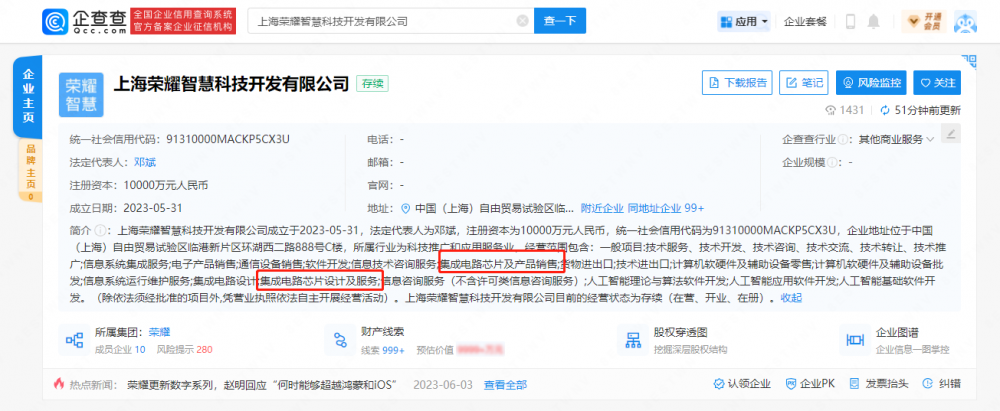Click the 股权穿透图 structure icon
The width and height of the screenshot is (1000, 411).
point(633,340)
